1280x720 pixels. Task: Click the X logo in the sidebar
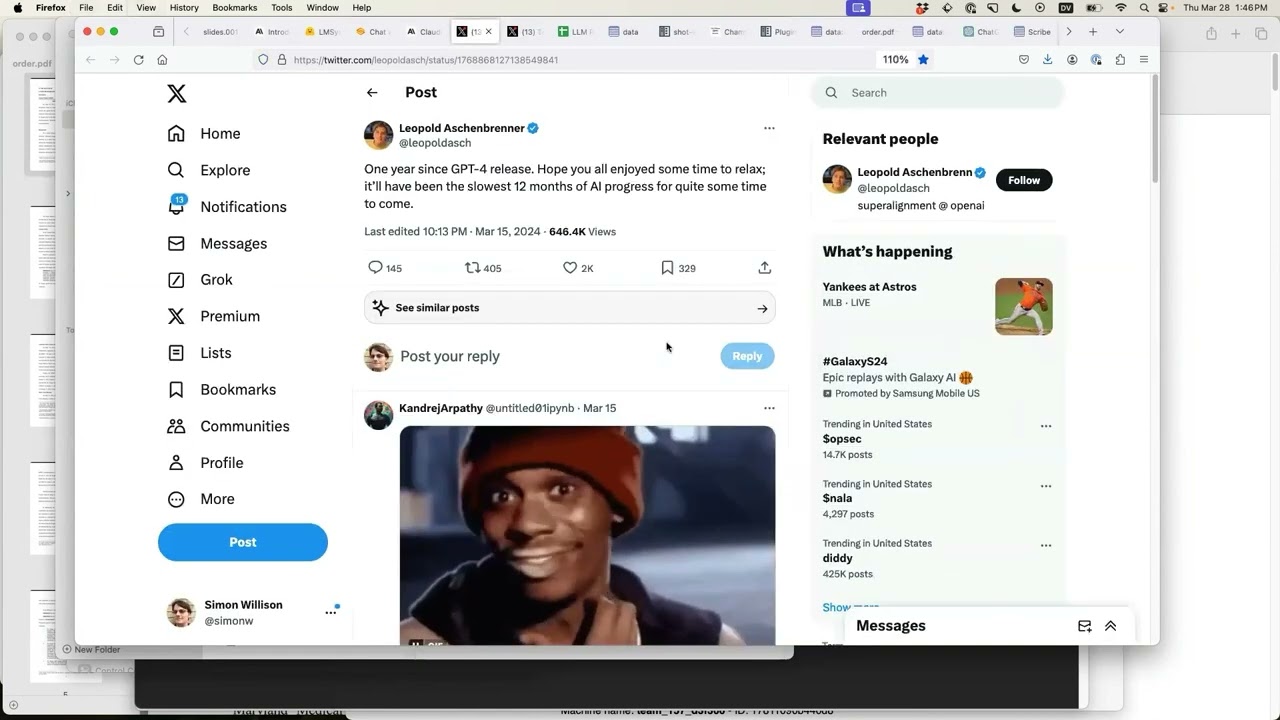[176, 94]
